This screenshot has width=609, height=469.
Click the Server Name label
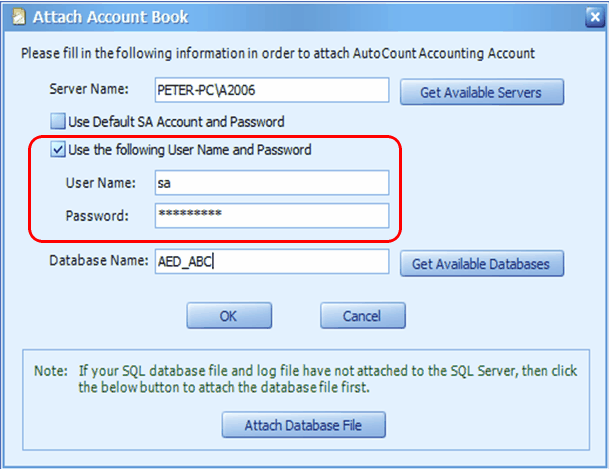tap(89, 89)
